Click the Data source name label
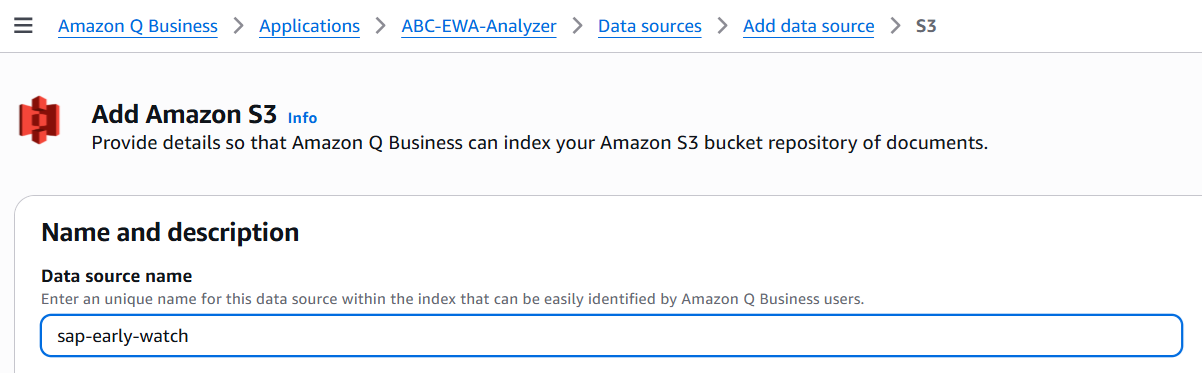 (x=116, y=276)
